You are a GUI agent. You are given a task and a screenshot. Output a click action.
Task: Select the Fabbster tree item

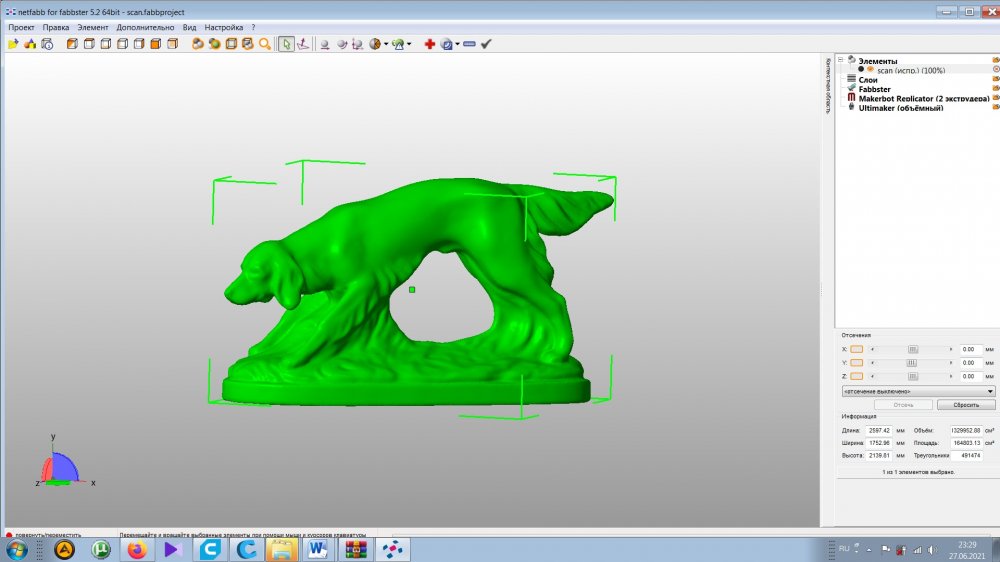coord(874,89)
